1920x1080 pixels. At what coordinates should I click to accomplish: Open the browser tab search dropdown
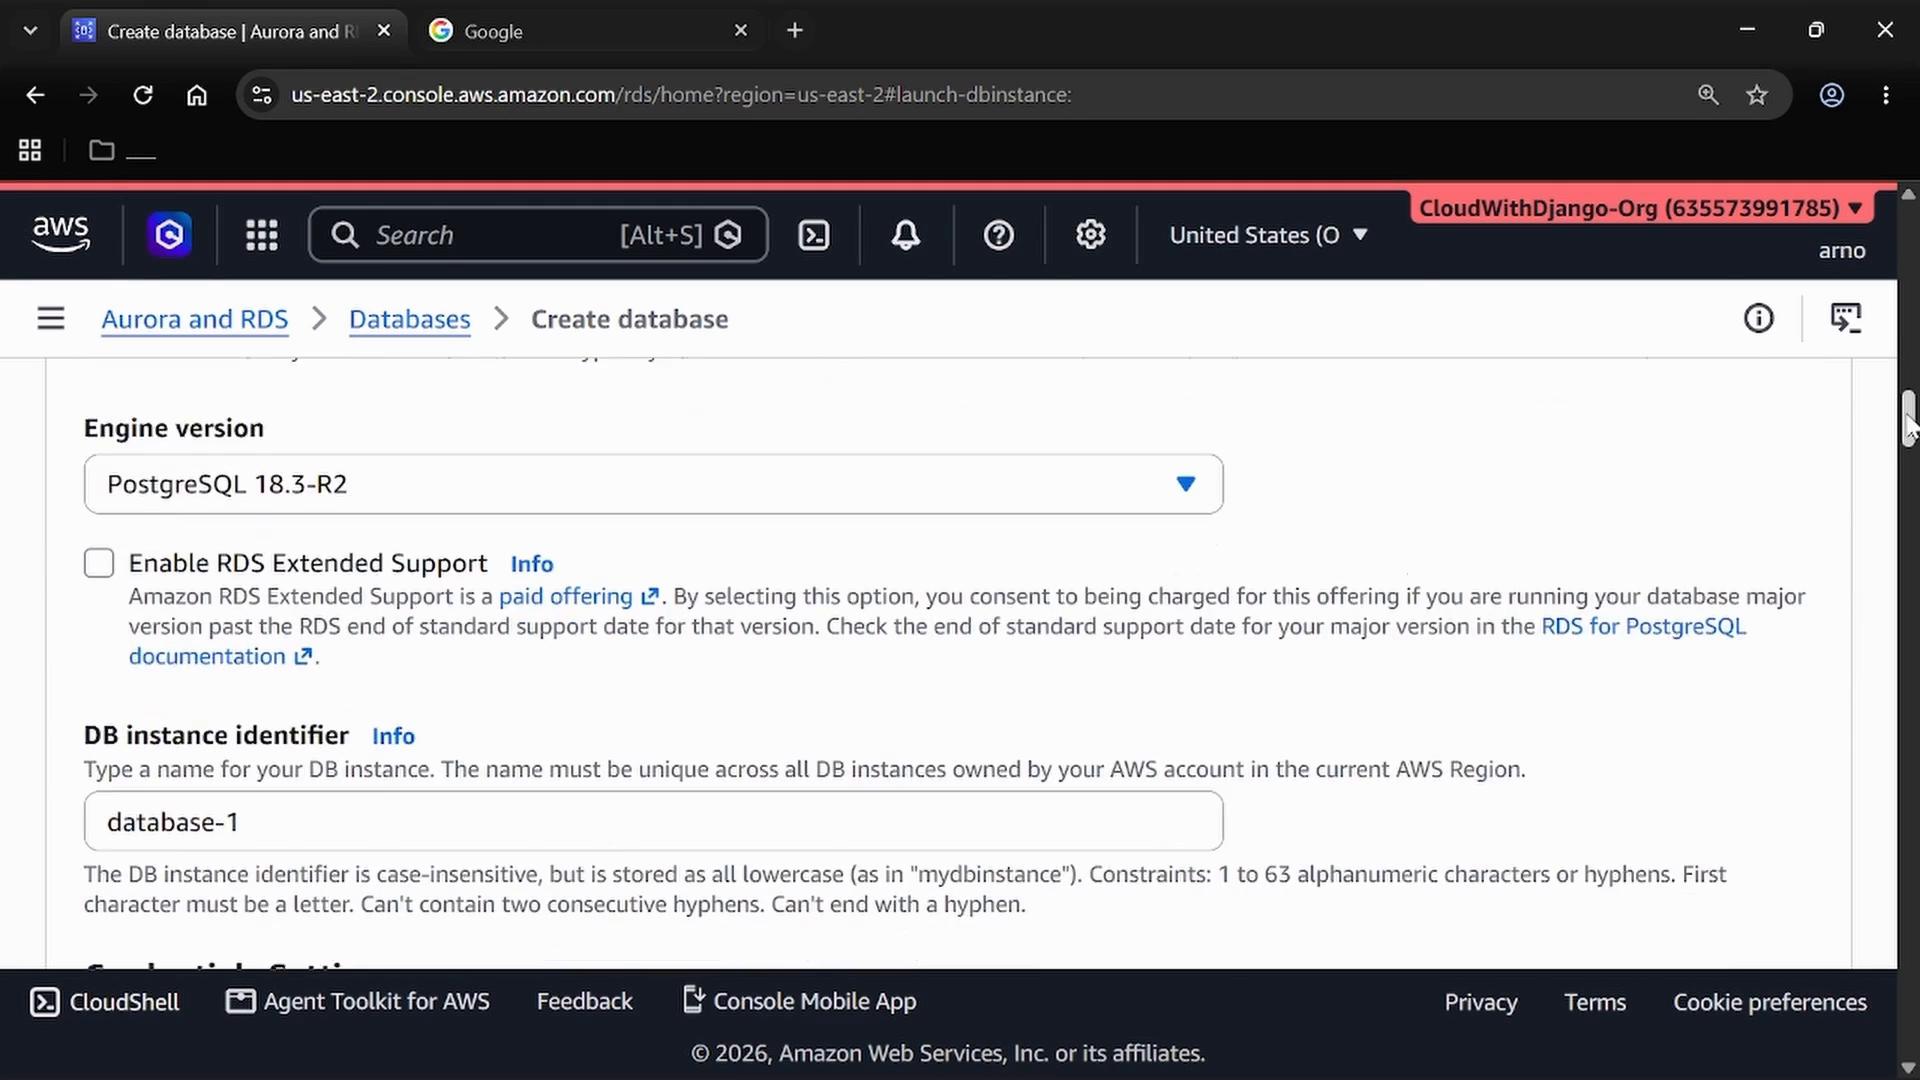pyautogui.click(x=30, y=30)
